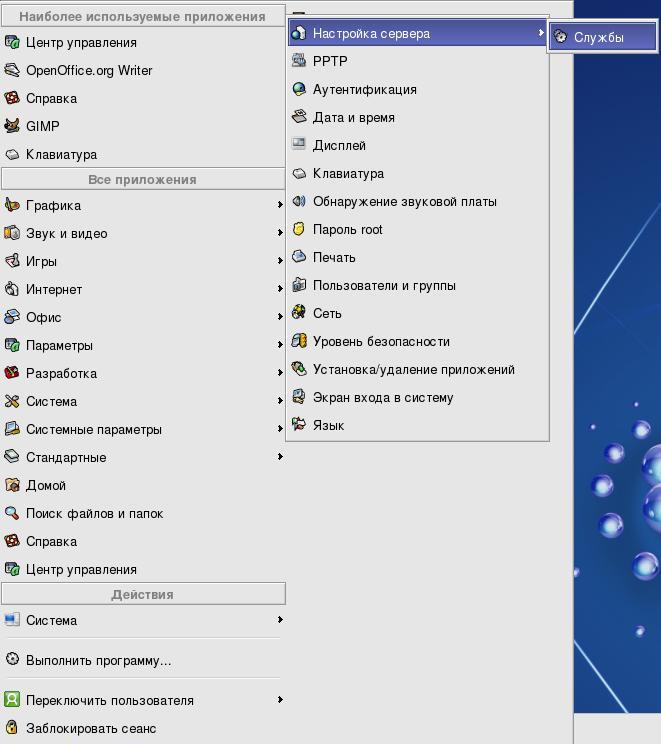
Task: Click the Интернет category icon
Action: click(x=12, y=289)
